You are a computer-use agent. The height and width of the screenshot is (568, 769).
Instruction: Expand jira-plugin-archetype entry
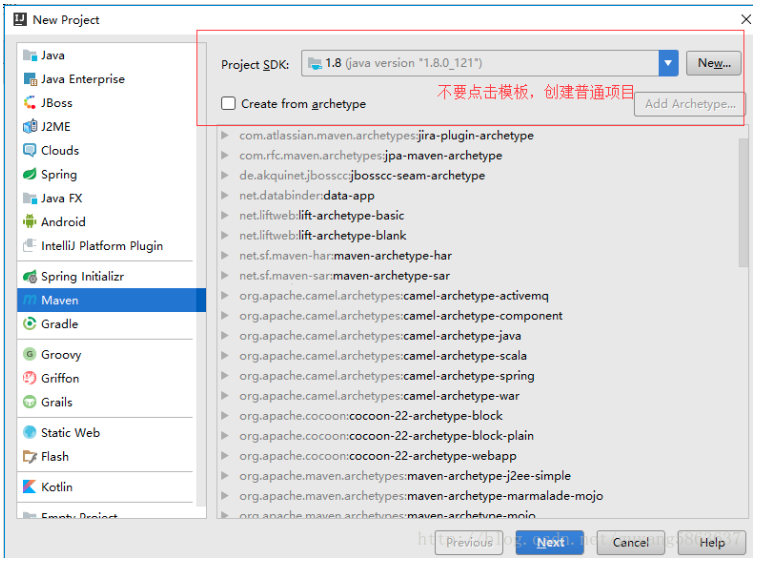coord(225,135)
